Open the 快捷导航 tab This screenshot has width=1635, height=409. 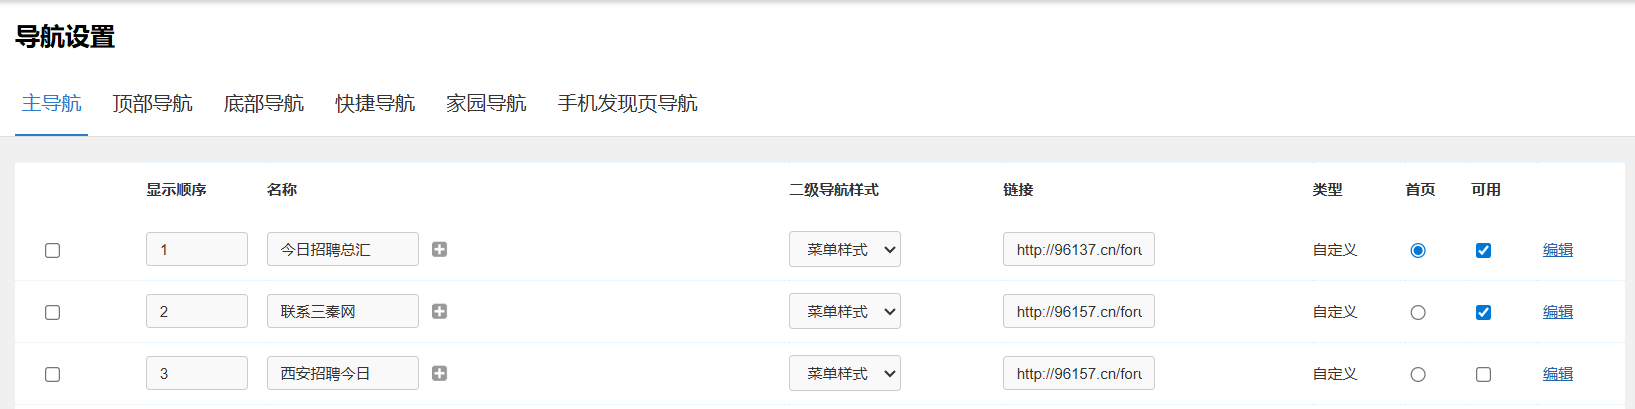[x=375, y=104]
